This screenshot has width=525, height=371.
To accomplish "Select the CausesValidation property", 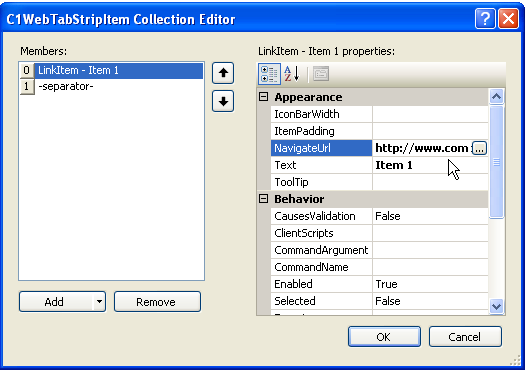I will click(321, 216).
